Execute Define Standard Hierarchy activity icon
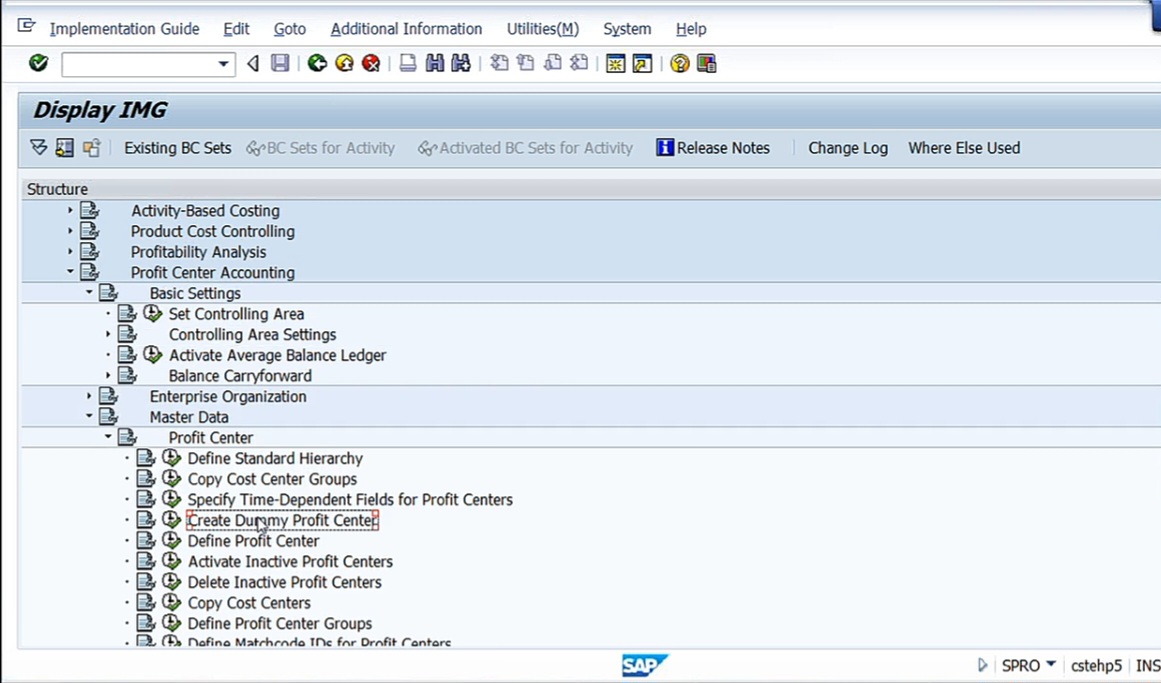Screen dimensions: 1161x683 pyautogui.click(x=171, y=458)
